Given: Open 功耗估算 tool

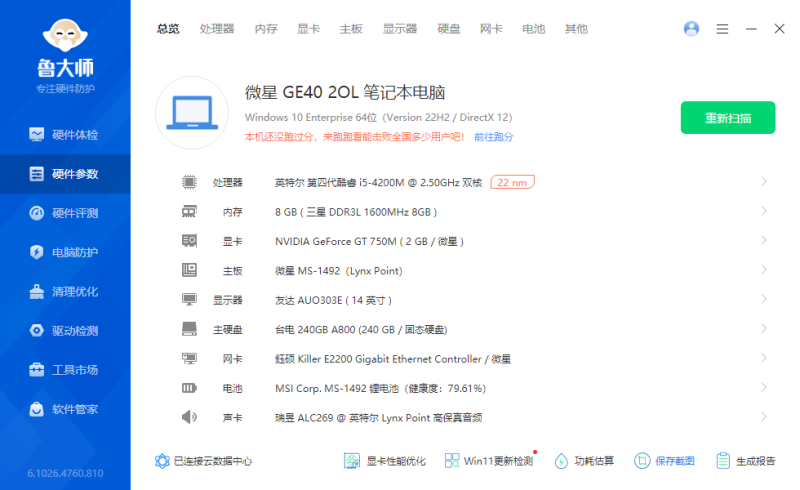Looking at the screenshot, I should click(x=584, y=461).
